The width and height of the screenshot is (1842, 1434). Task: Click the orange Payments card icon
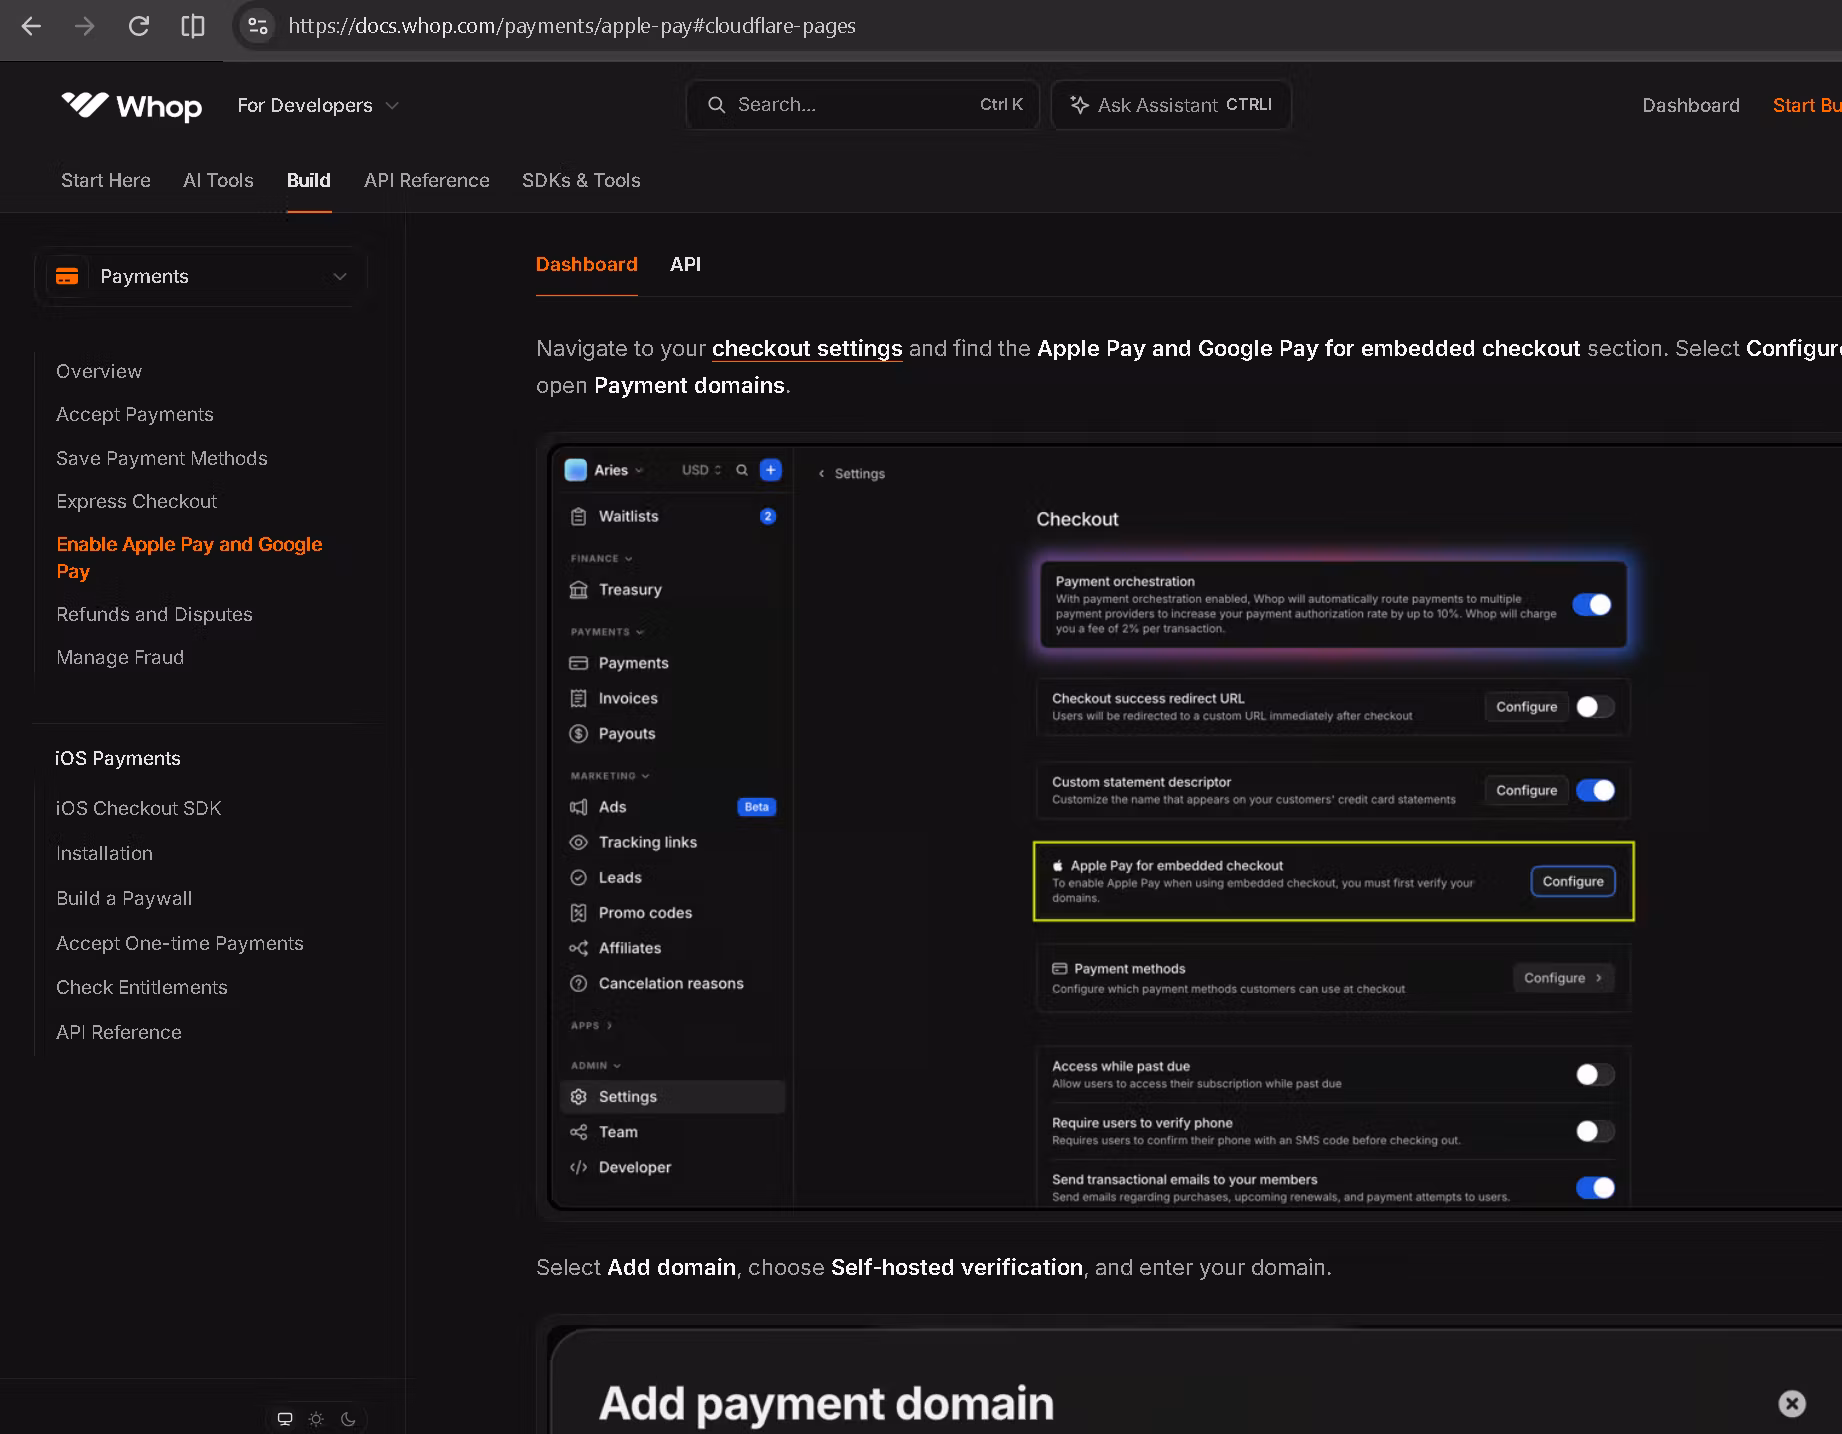[67, 276]
